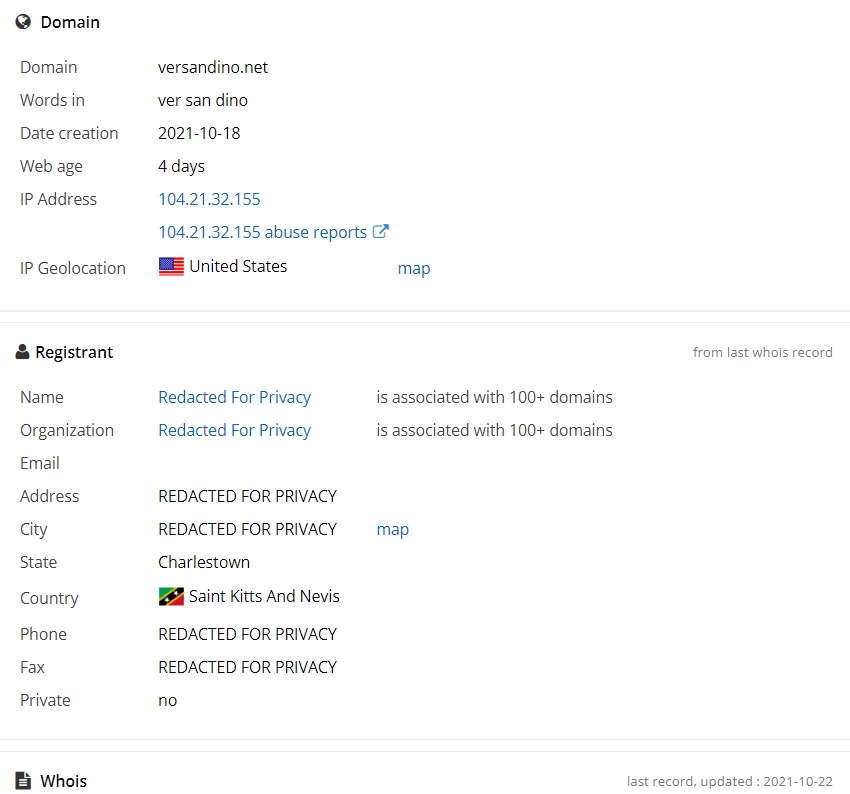Open the Redacted For Privacy link in Name row
850x794 pixels.
coord(235,397)
